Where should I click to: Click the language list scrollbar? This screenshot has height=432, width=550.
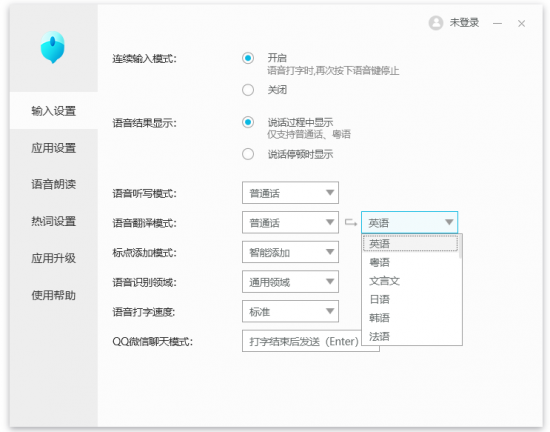point(461,247)
